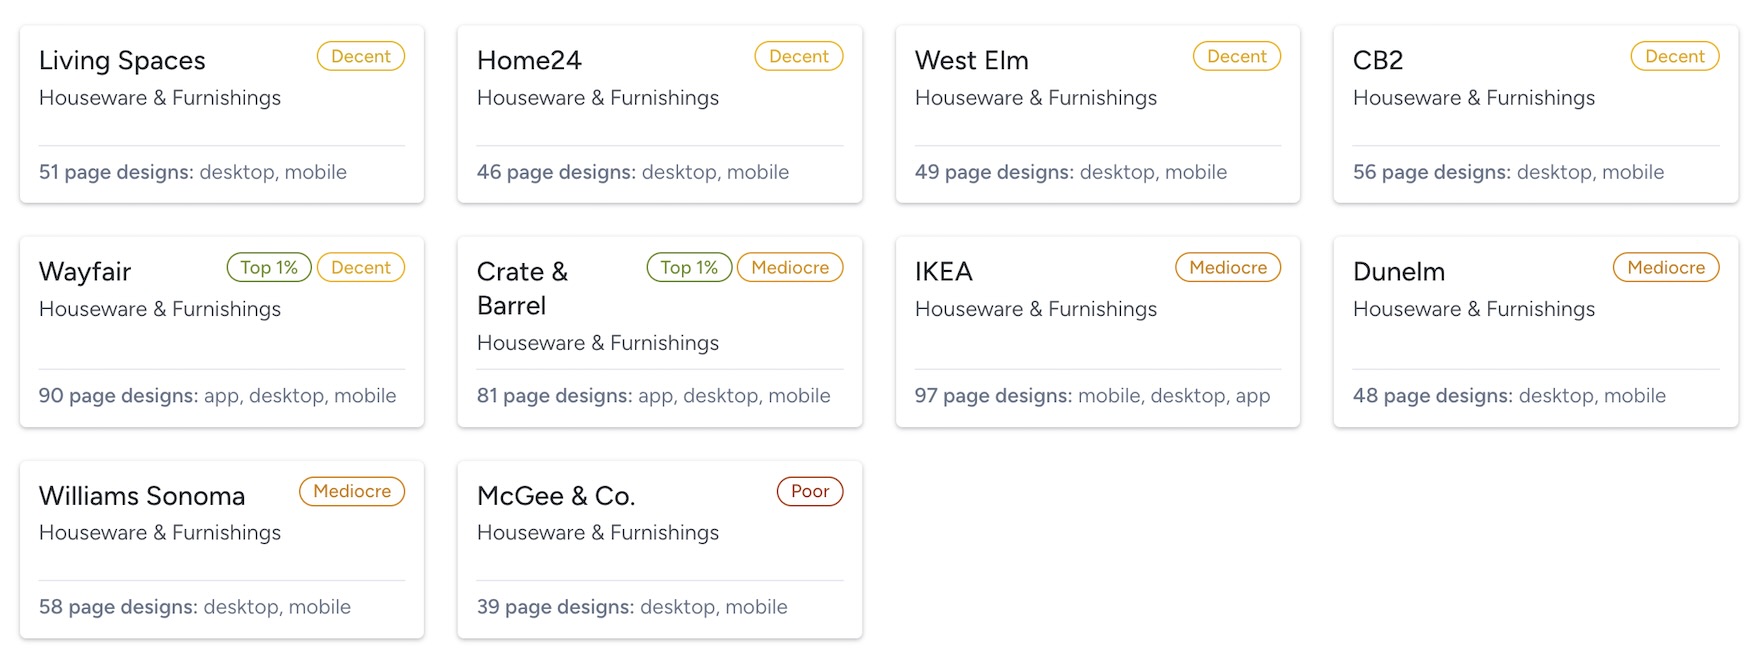Select the Dunelm heading
The height and width of the screenshot is (663, 1760).
pyautogui.click(x=1398, y=272)
